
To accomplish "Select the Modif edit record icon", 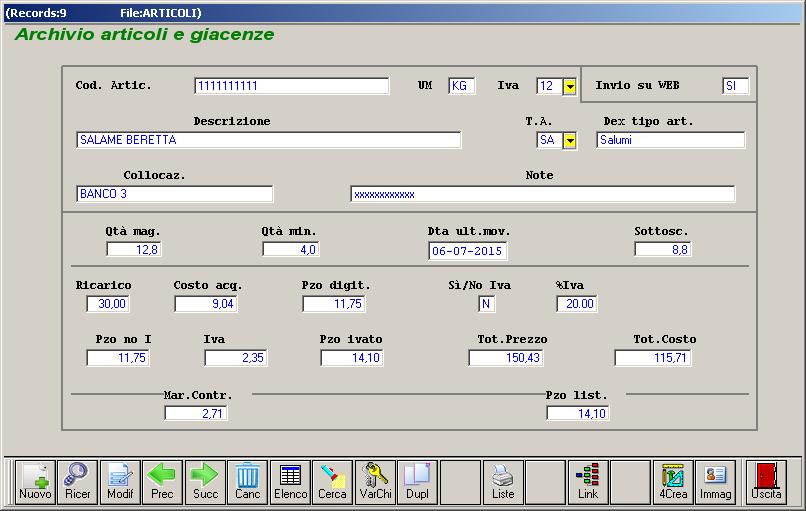I will click(x=120, y=482).
